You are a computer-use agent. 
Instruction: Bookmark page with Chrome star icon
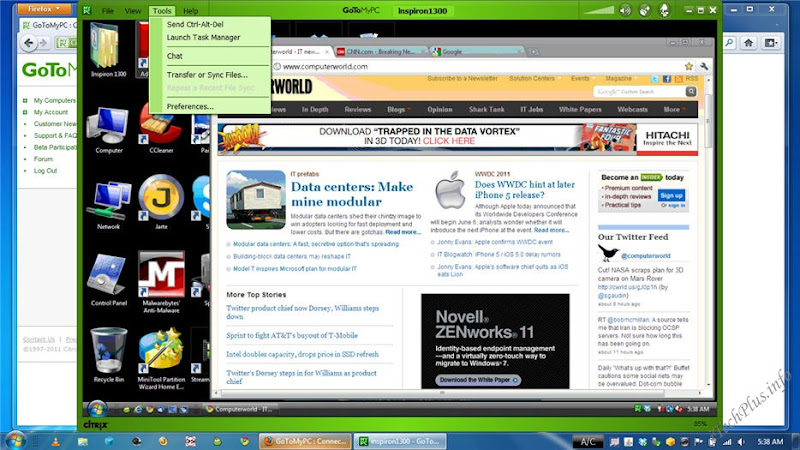[689, 66]
